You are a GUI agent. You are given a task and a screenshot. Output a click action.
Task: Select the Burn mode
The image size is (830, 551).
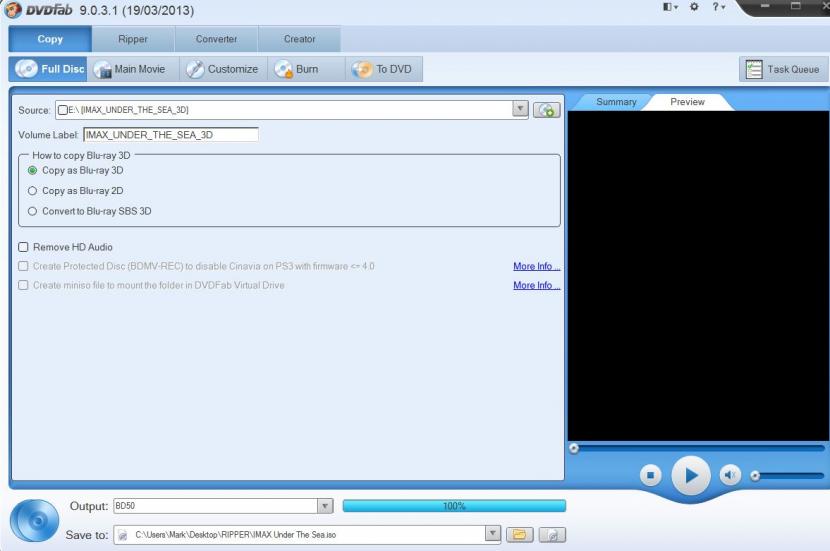click(306, 69)
